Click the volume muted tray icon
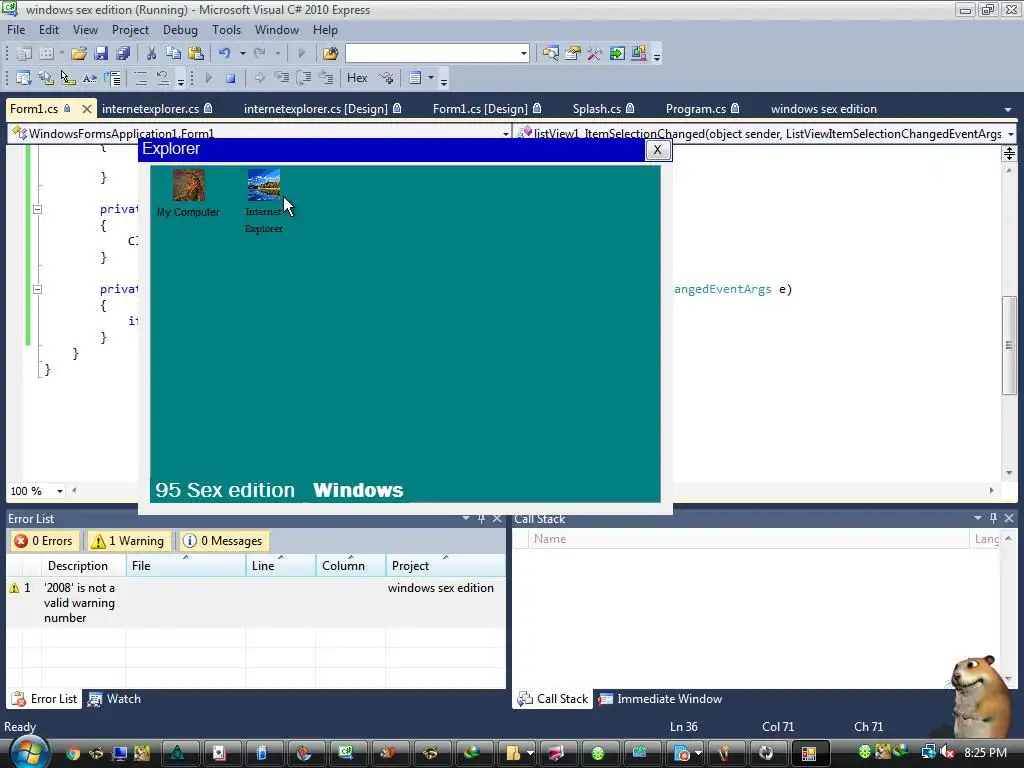 click(x=948, y=752)
